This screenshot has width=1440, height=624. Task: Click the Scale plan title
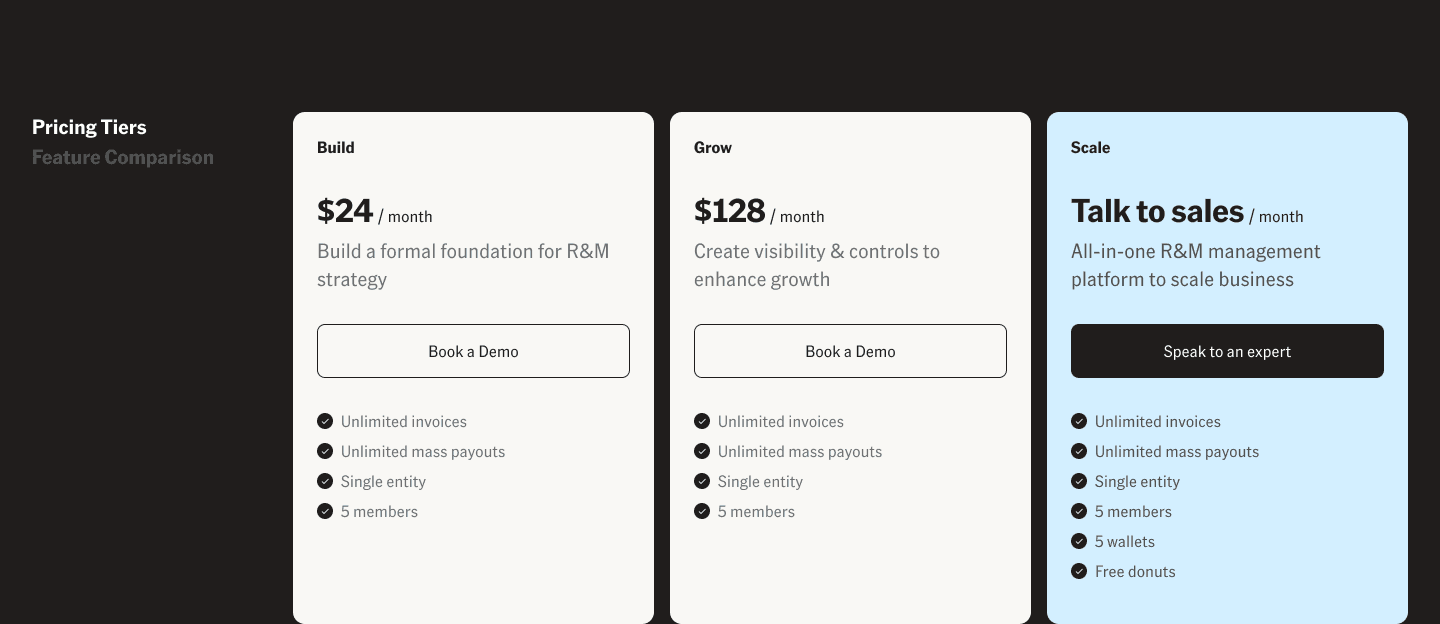(x=1090, y=147)
